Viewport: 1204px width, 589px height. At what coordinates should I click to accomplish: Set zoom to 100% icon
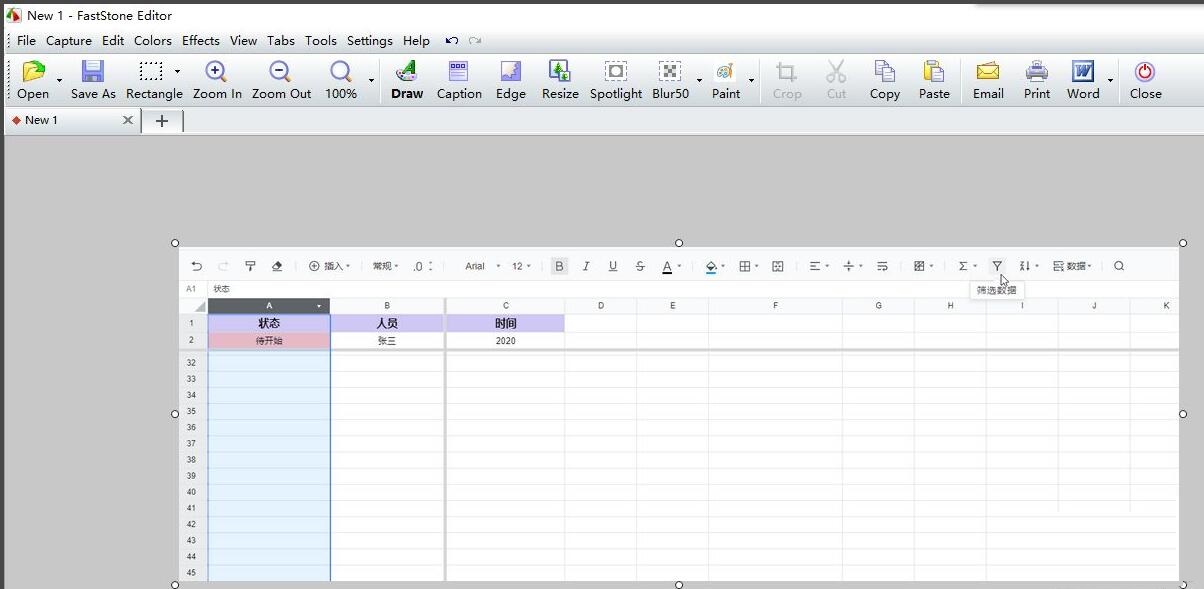tap(341, 72)
